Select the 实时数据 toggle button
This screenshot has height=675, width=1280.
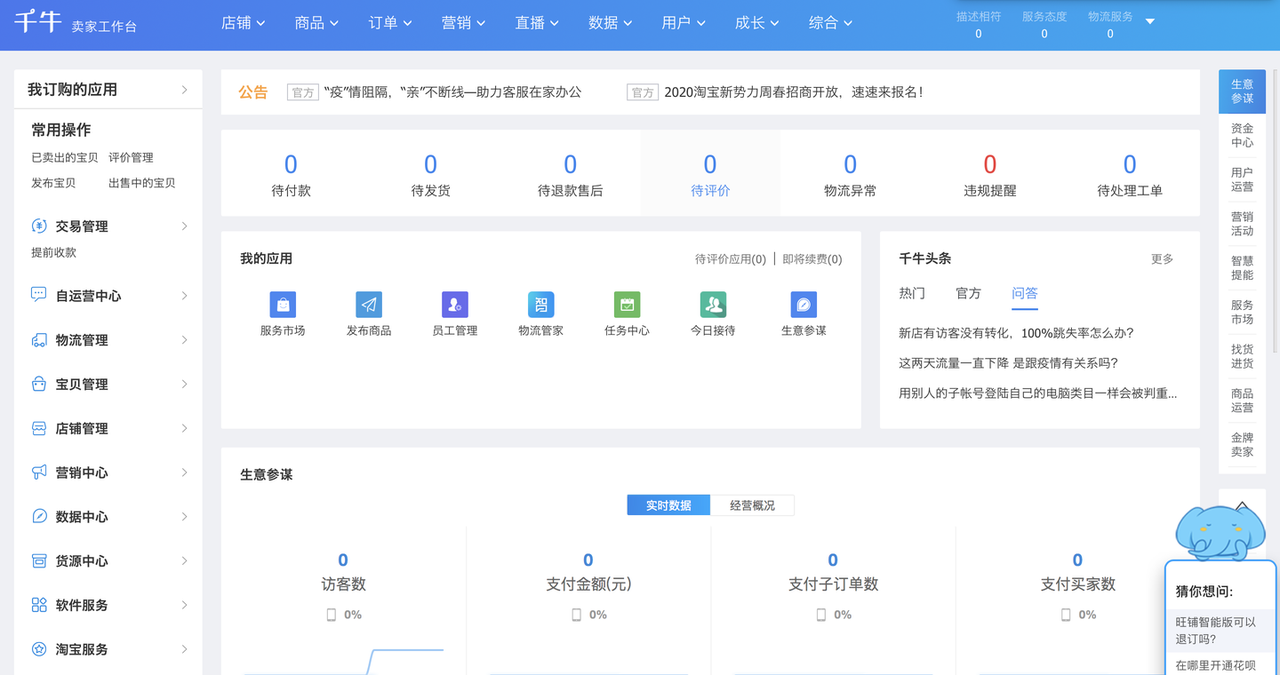click(x=668, y=505)
